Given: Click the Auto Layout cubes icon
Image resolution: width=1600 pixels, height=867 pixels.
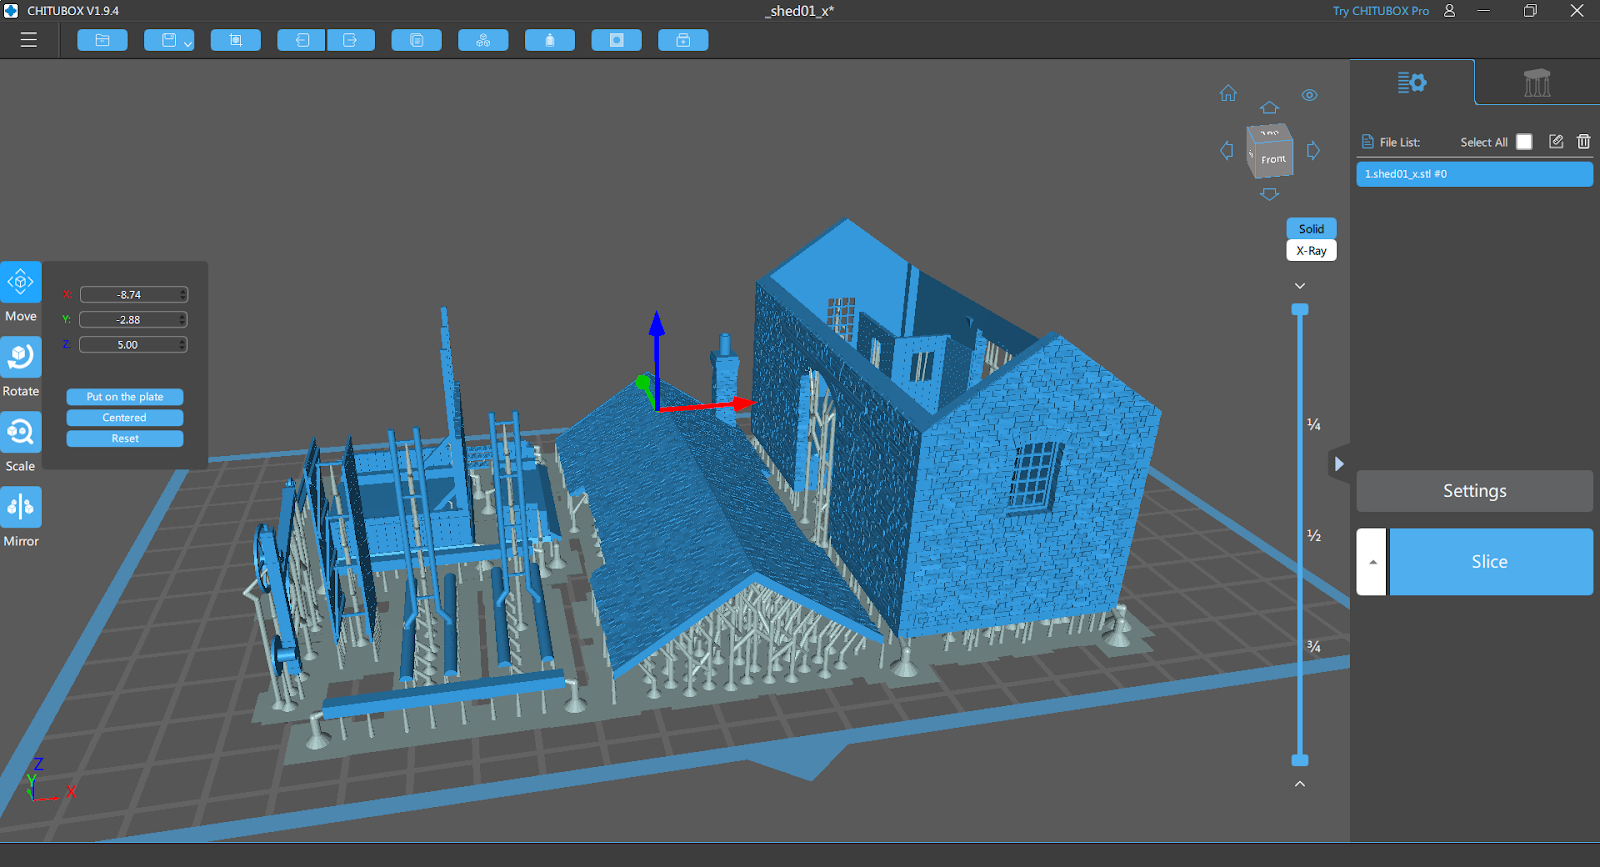Looking at the screenshot, I should coord(483,40).
